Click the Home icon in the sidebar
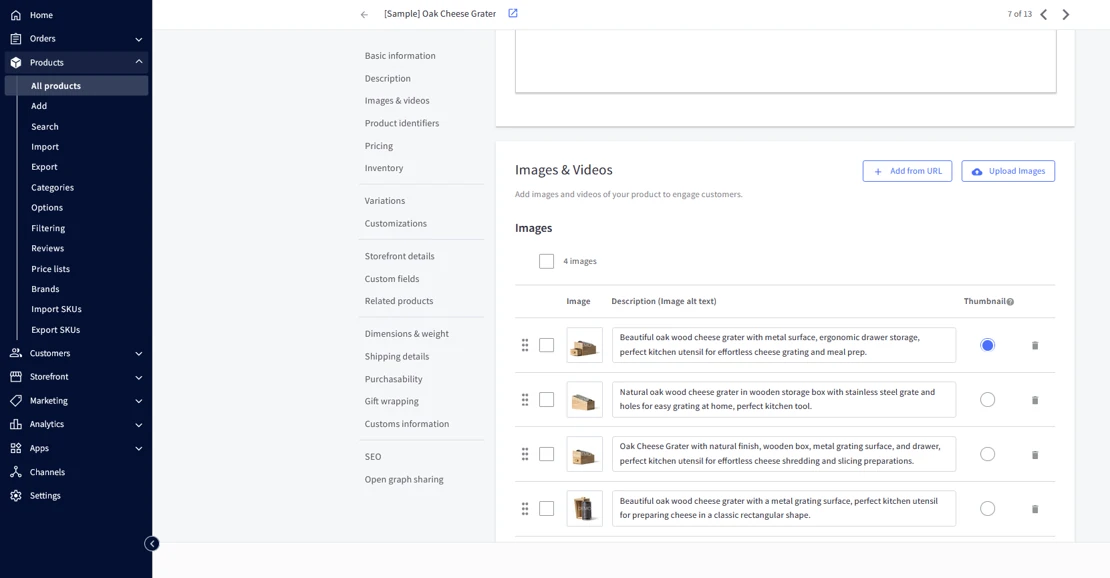Screen dimensions: 1110x578 (14, 14)
